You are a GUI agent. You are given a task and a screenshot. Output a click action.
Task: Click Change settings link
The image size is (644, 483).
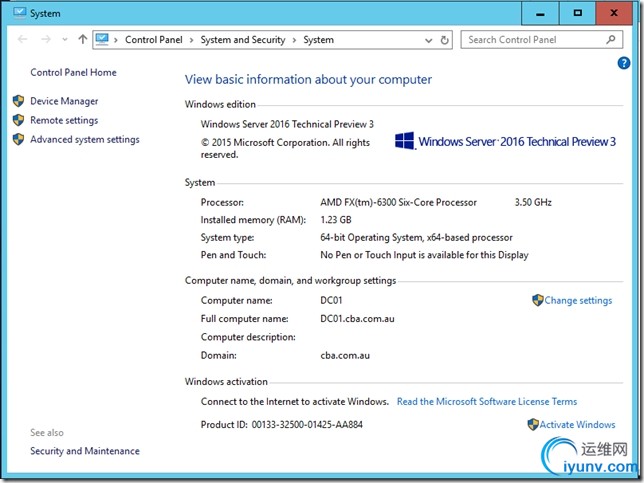(x=578, y=301)
